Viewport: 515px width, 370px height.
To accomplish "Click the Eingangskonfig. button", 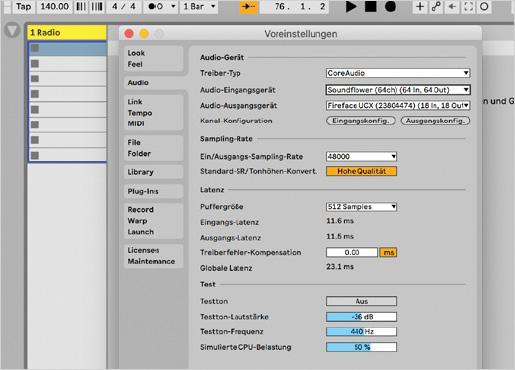I will pyautogui.click(x=361, y=121).
